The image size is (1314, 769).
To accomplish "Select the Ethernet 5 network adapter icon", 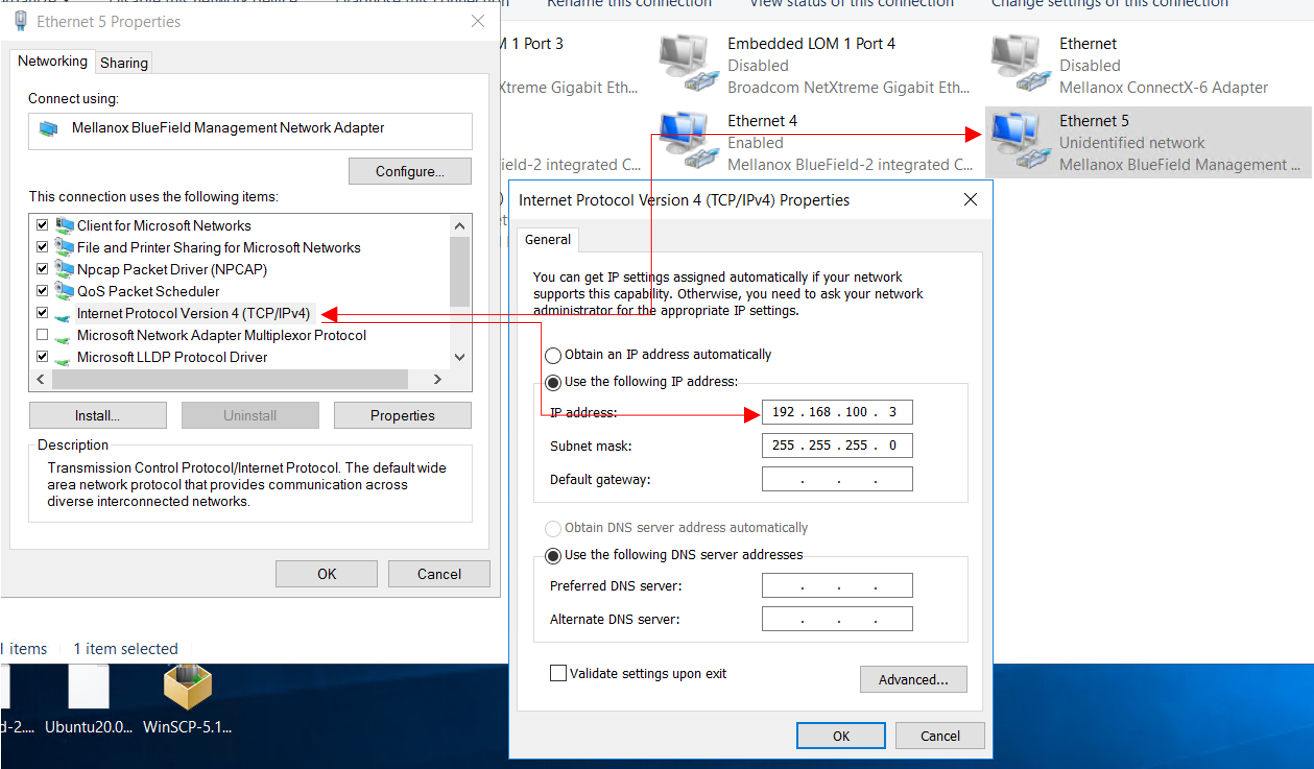I will (x=1020, y=142).
